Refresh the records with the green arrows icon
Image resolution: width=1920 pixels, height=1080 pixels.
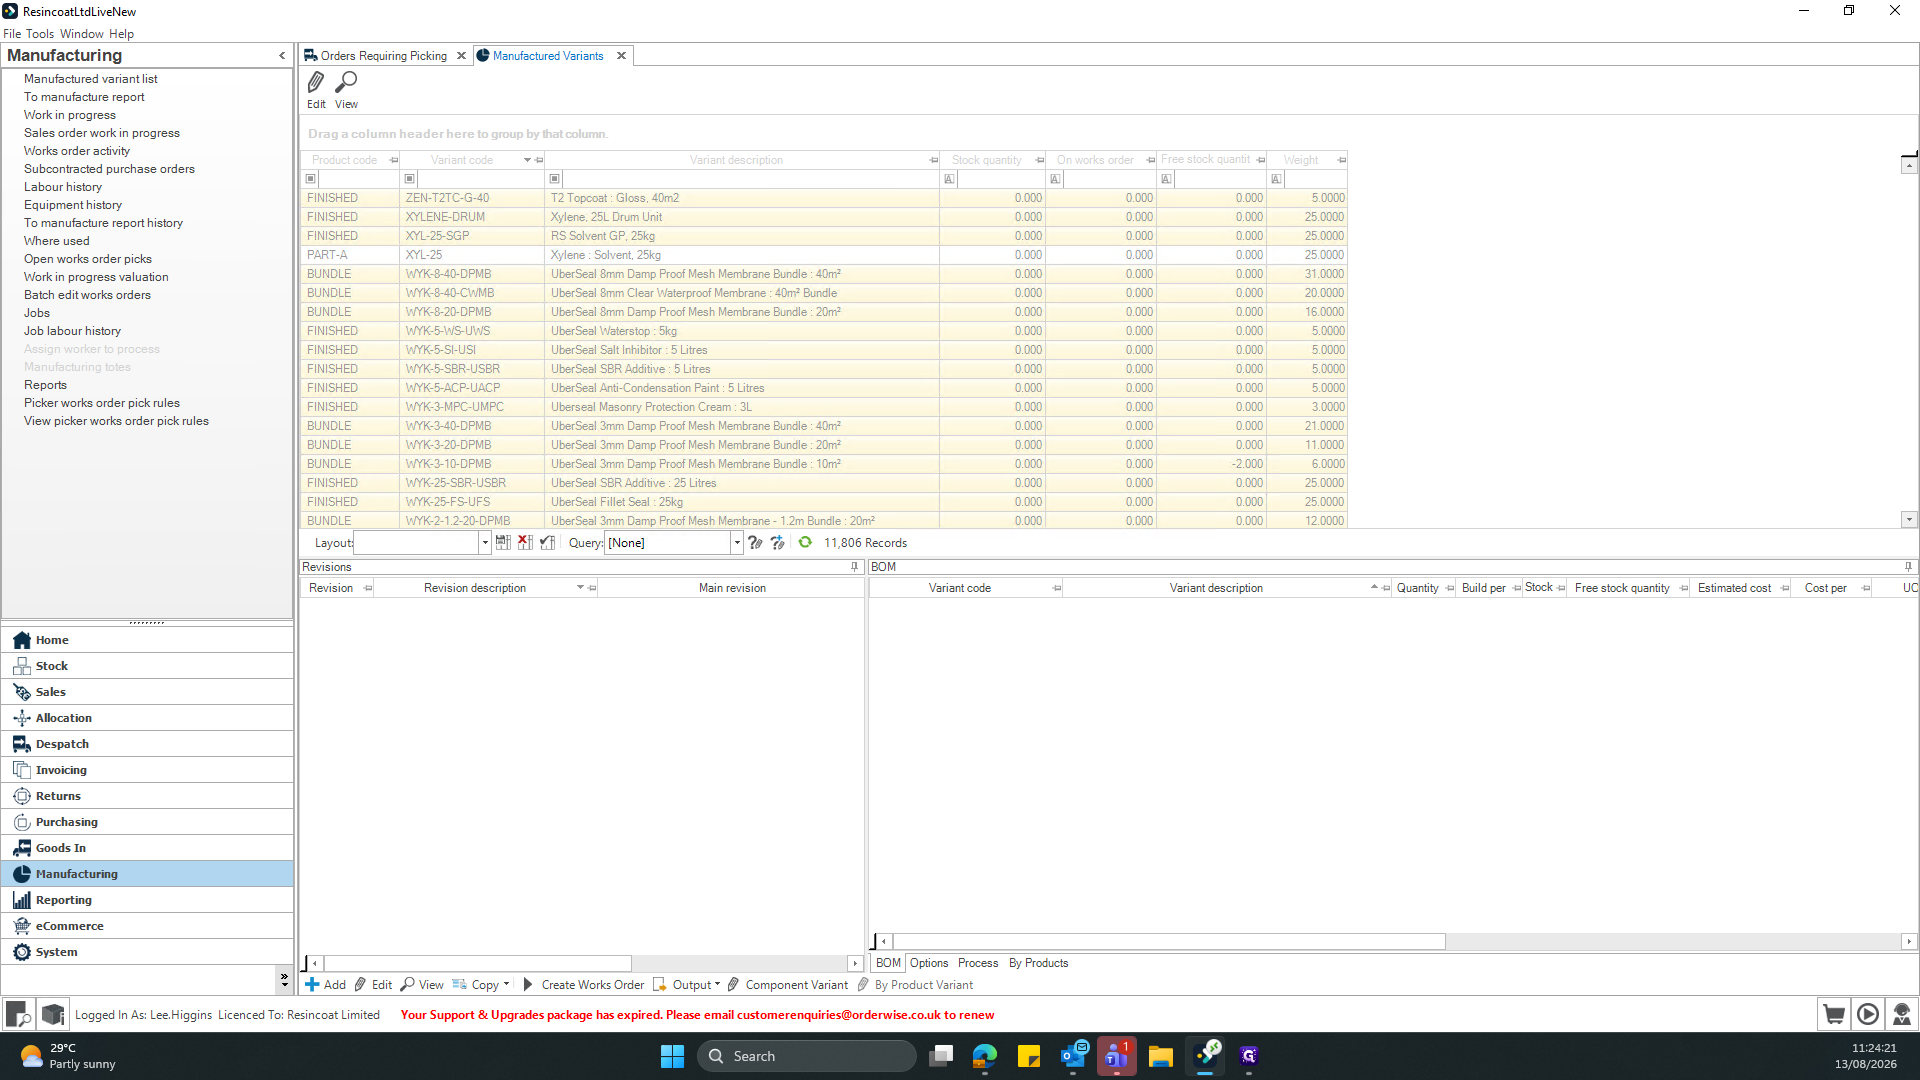pos(805,542)
